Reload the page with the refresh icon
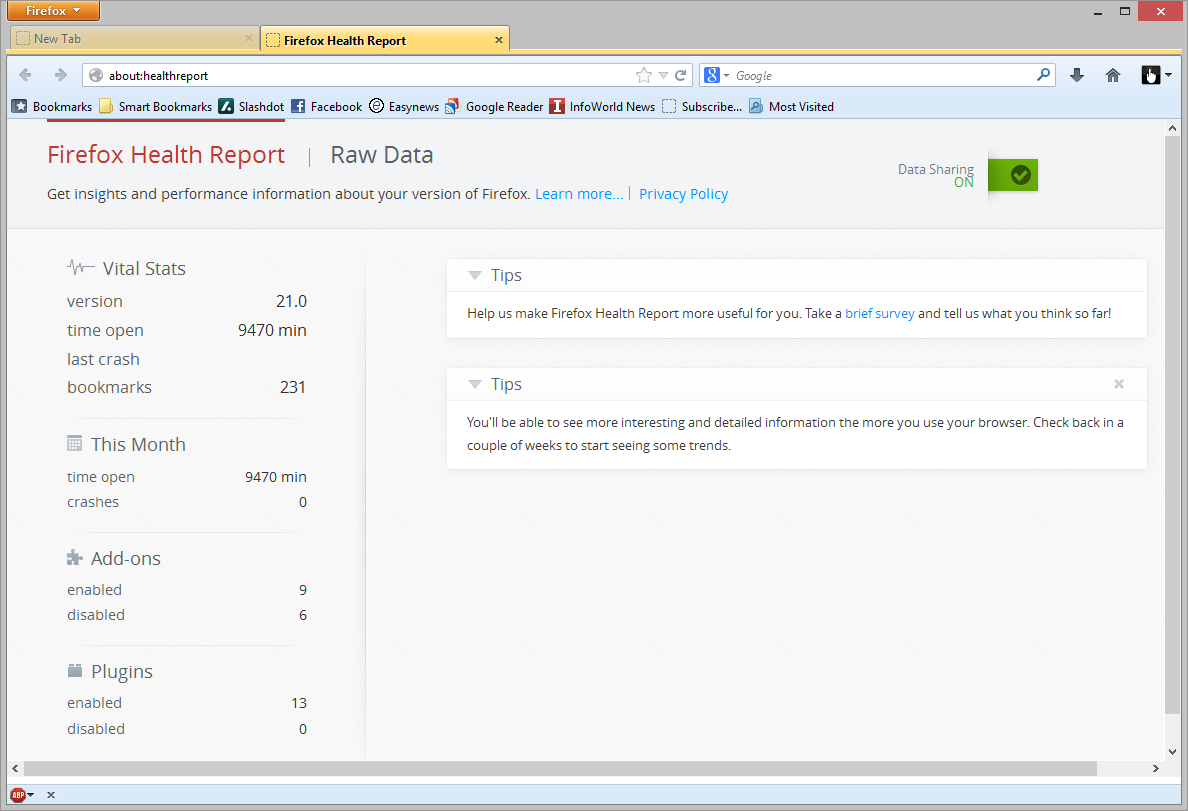 [x=680, y=75]
